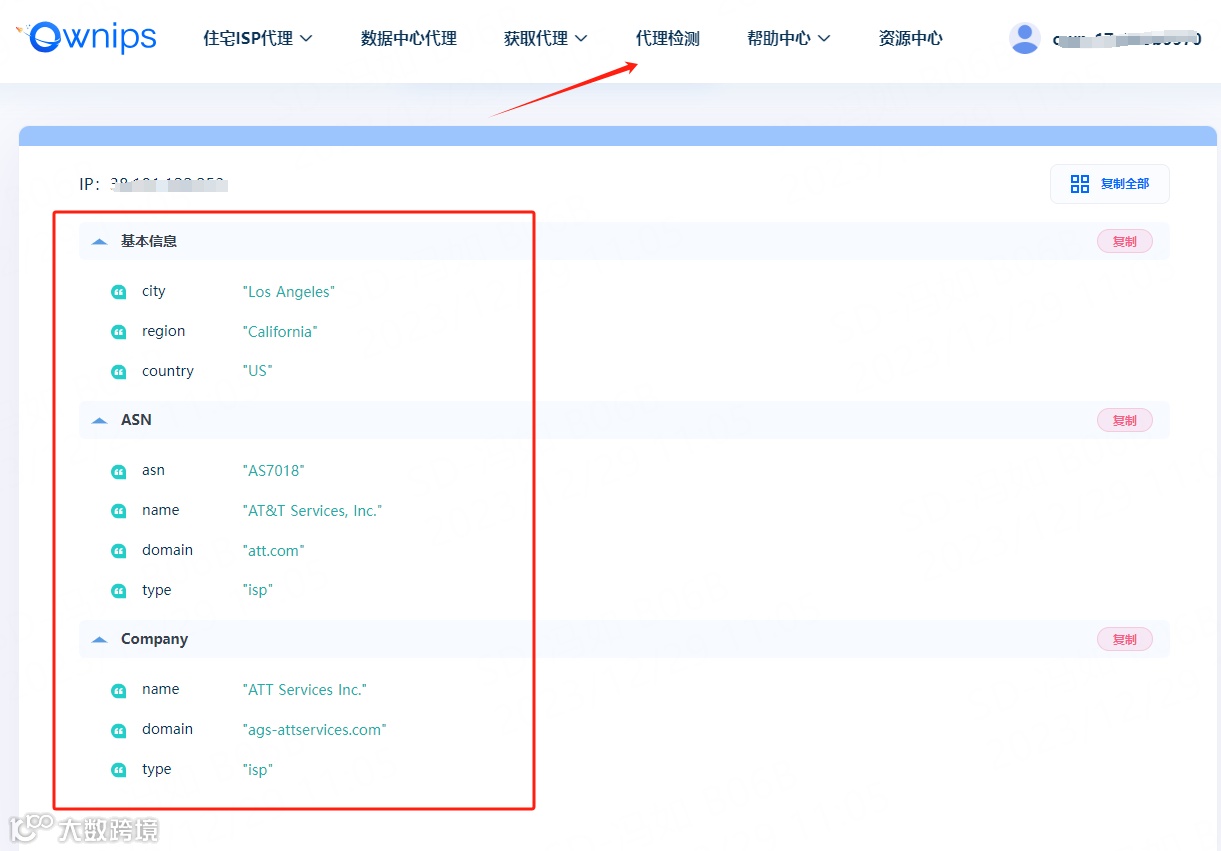Collapse the 基本信息 section arrow
This screenshot has width=1221, height=851.
click(x=99, y=241)
